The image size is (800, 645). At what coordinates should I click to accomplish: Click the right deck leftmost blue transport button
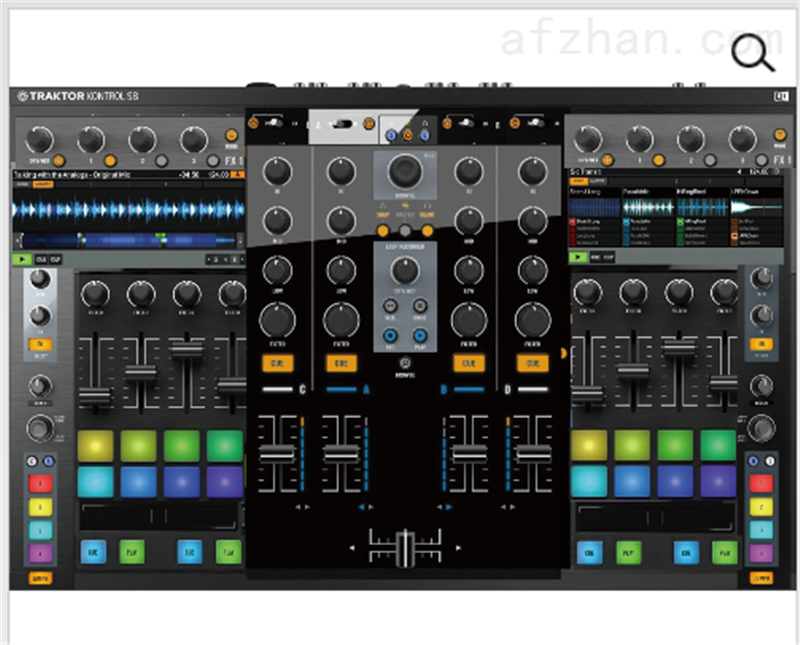tap(589, 553)
